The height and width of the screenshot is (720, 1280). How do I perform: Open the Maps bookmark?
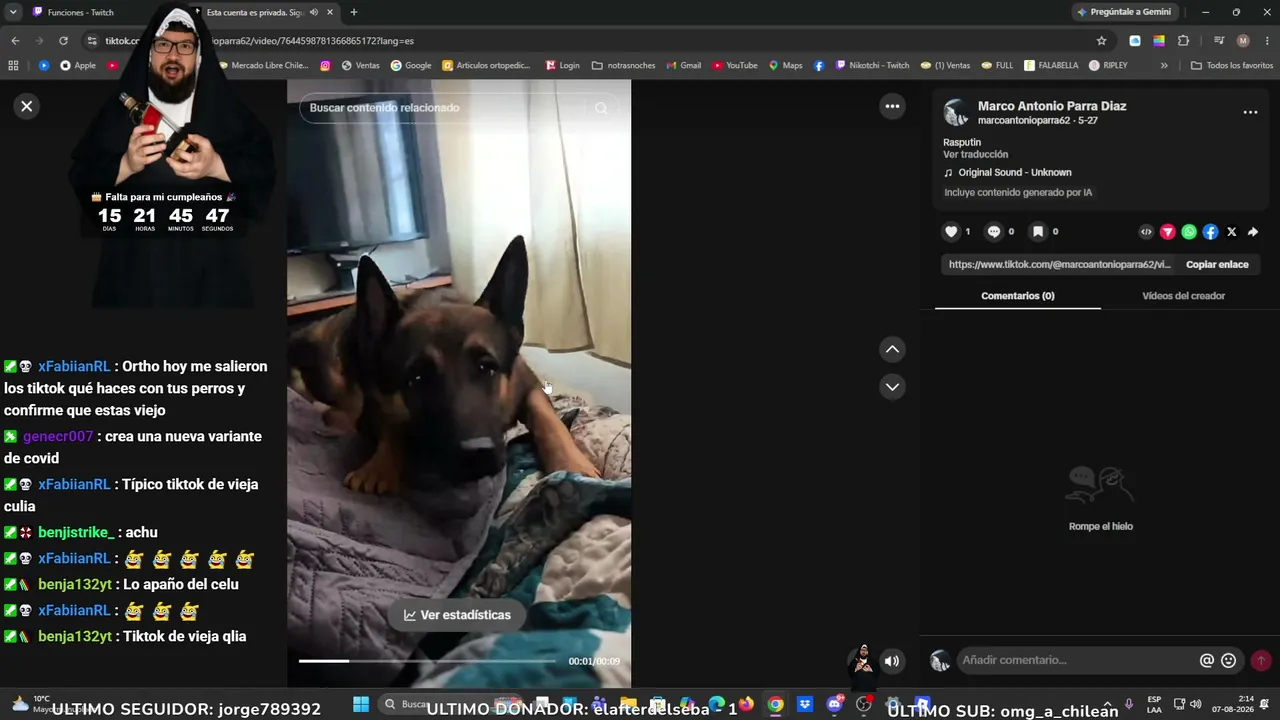(x=785, y=66)
